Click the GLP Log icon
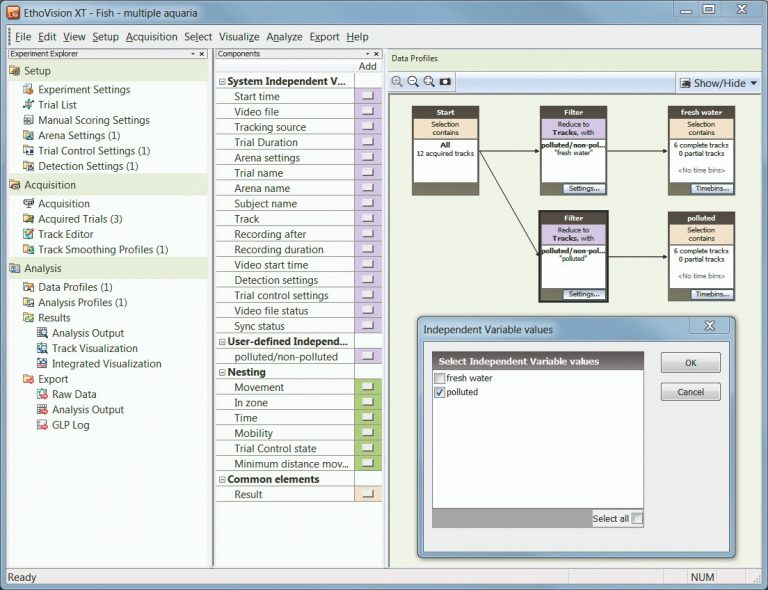 tap(42, 425)
